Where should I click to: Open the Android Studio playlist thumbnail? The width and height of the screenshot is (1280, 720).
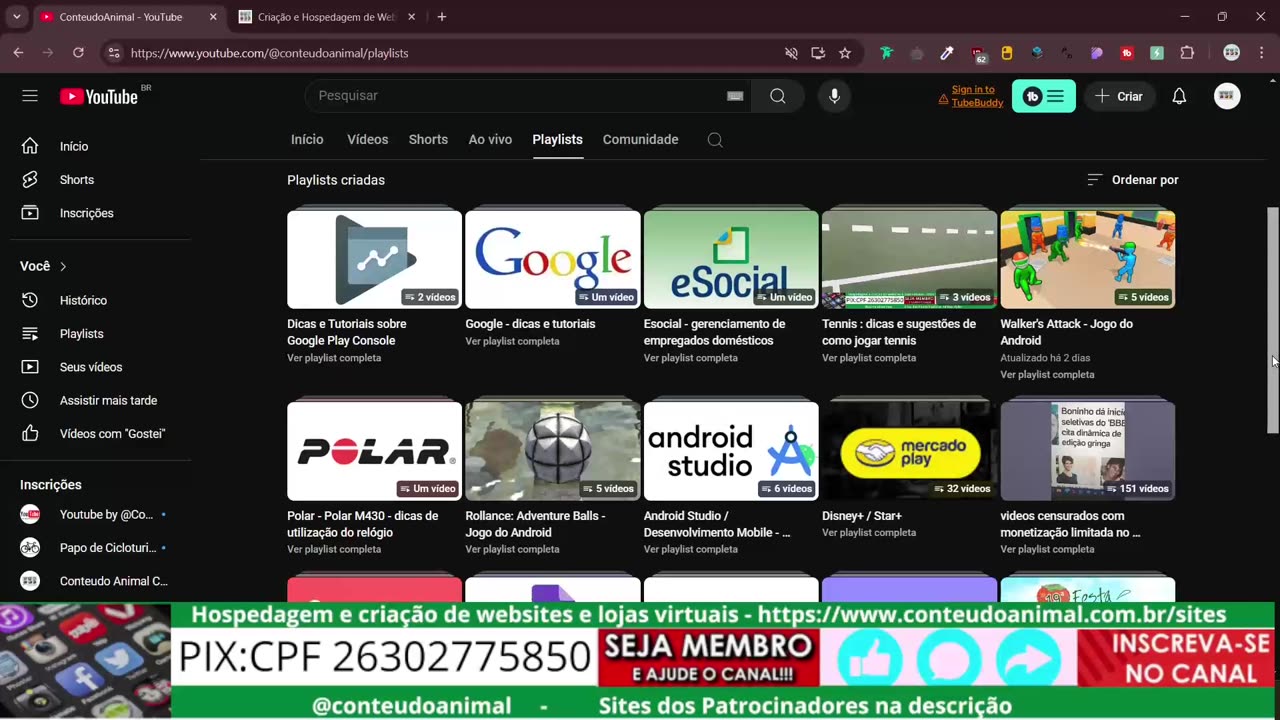click(x=731, y=451)
